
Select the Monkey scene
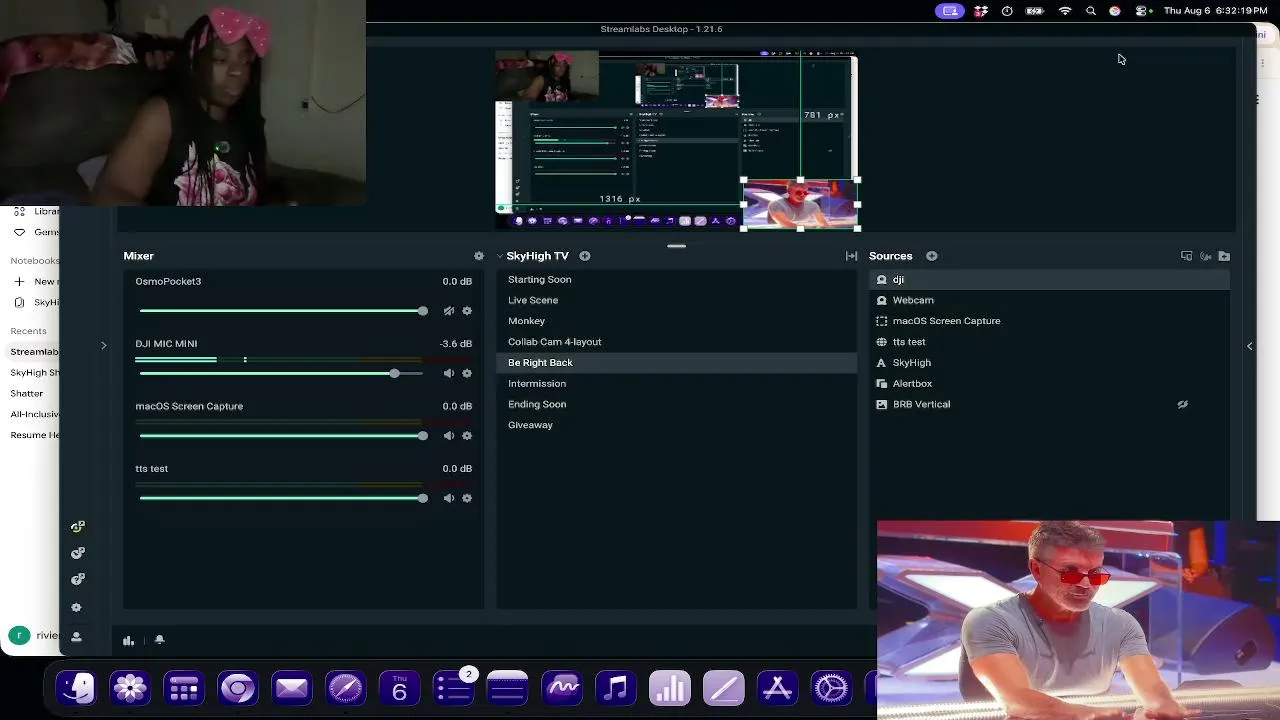(676, 321)
